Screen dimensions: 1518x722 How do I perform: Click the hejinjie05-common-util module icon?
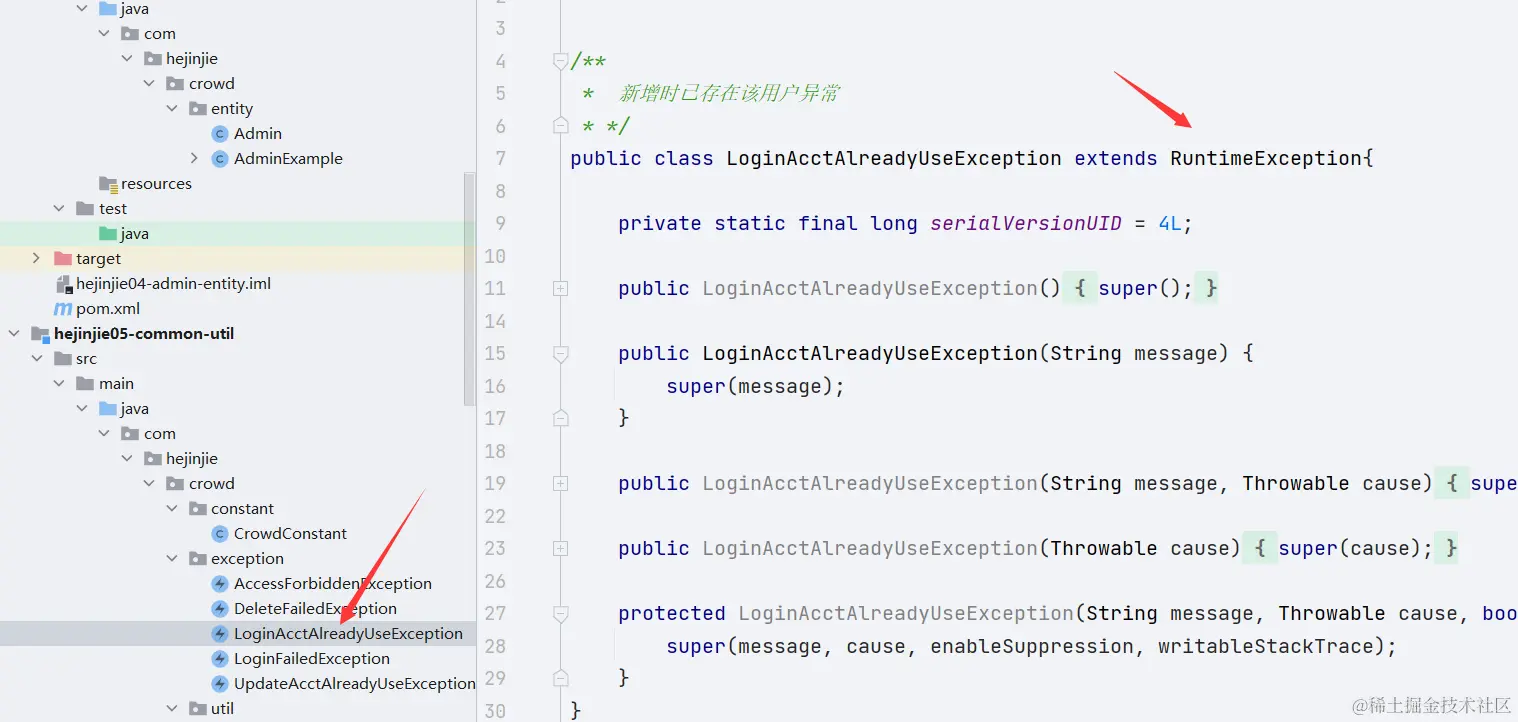click(x=40, y=334)
